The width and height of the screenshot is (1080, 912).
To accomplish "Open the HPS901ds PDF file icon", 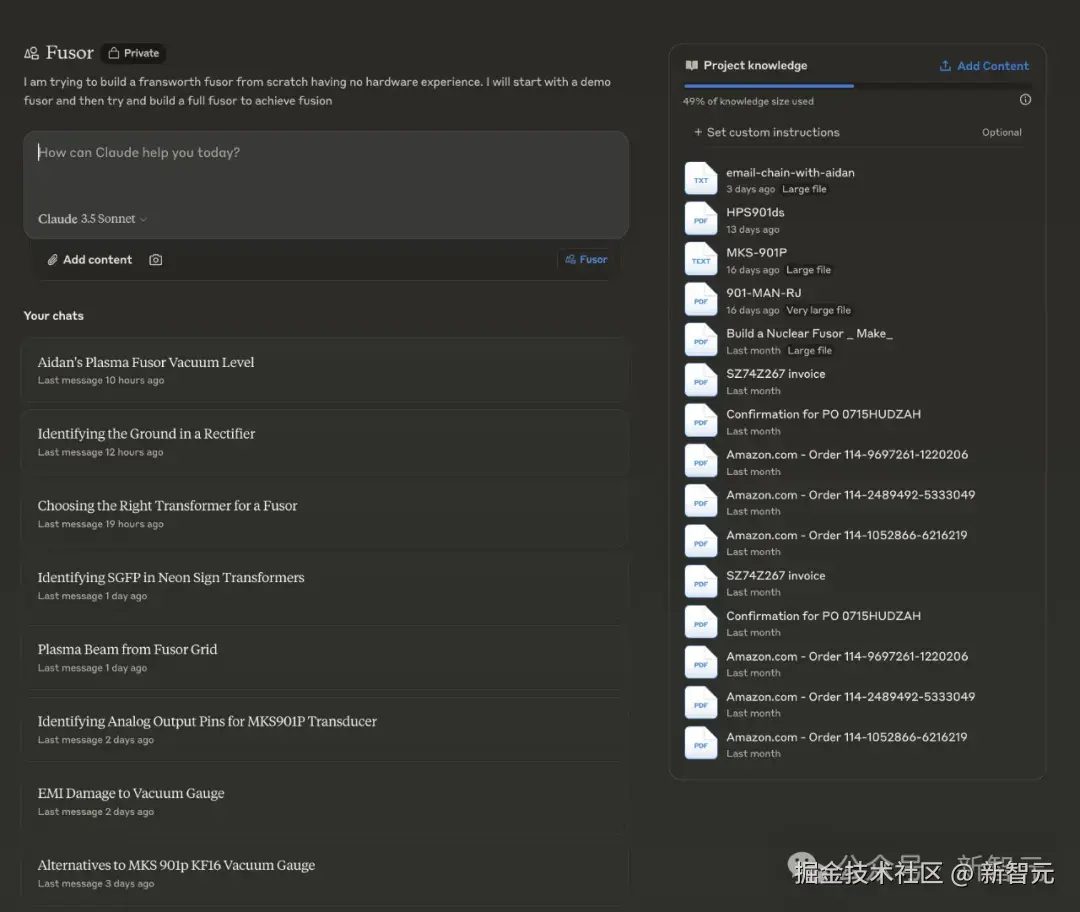I will [700, 220].
